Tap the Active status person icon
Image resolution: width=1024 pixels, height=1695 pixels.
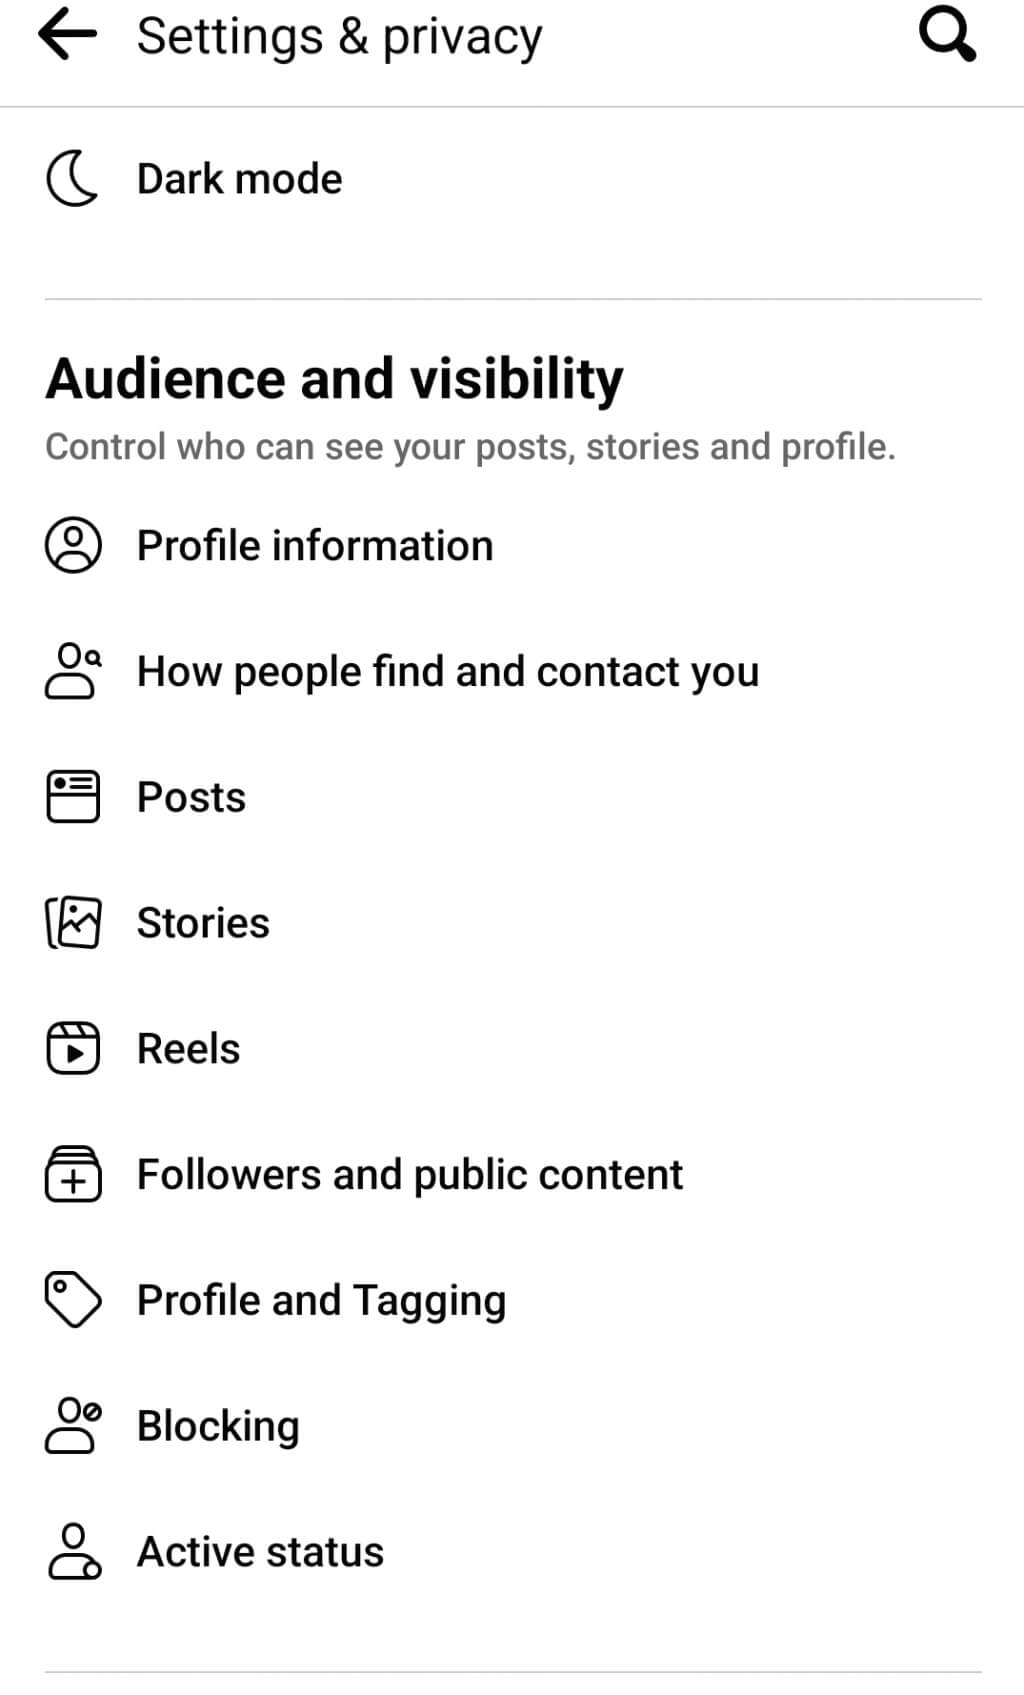73,1552
